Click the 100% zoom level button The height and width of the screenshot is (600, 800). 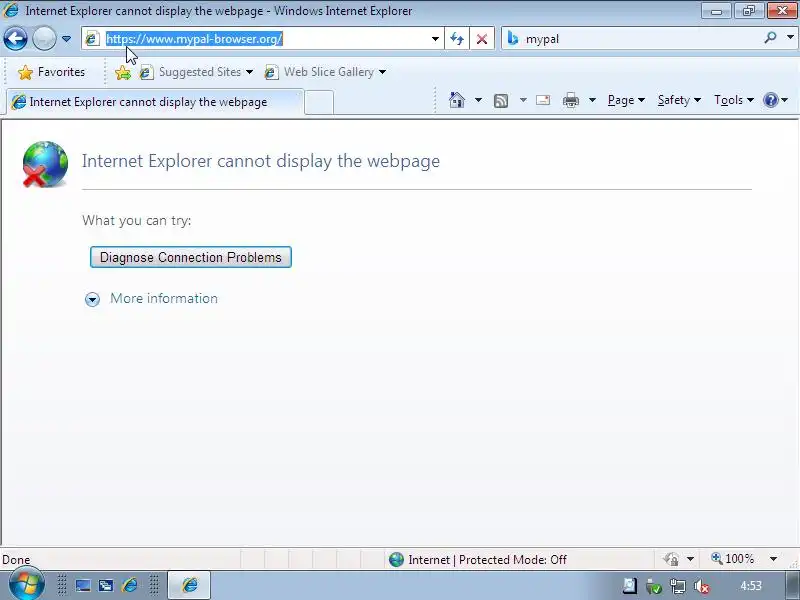coord(732,559)
